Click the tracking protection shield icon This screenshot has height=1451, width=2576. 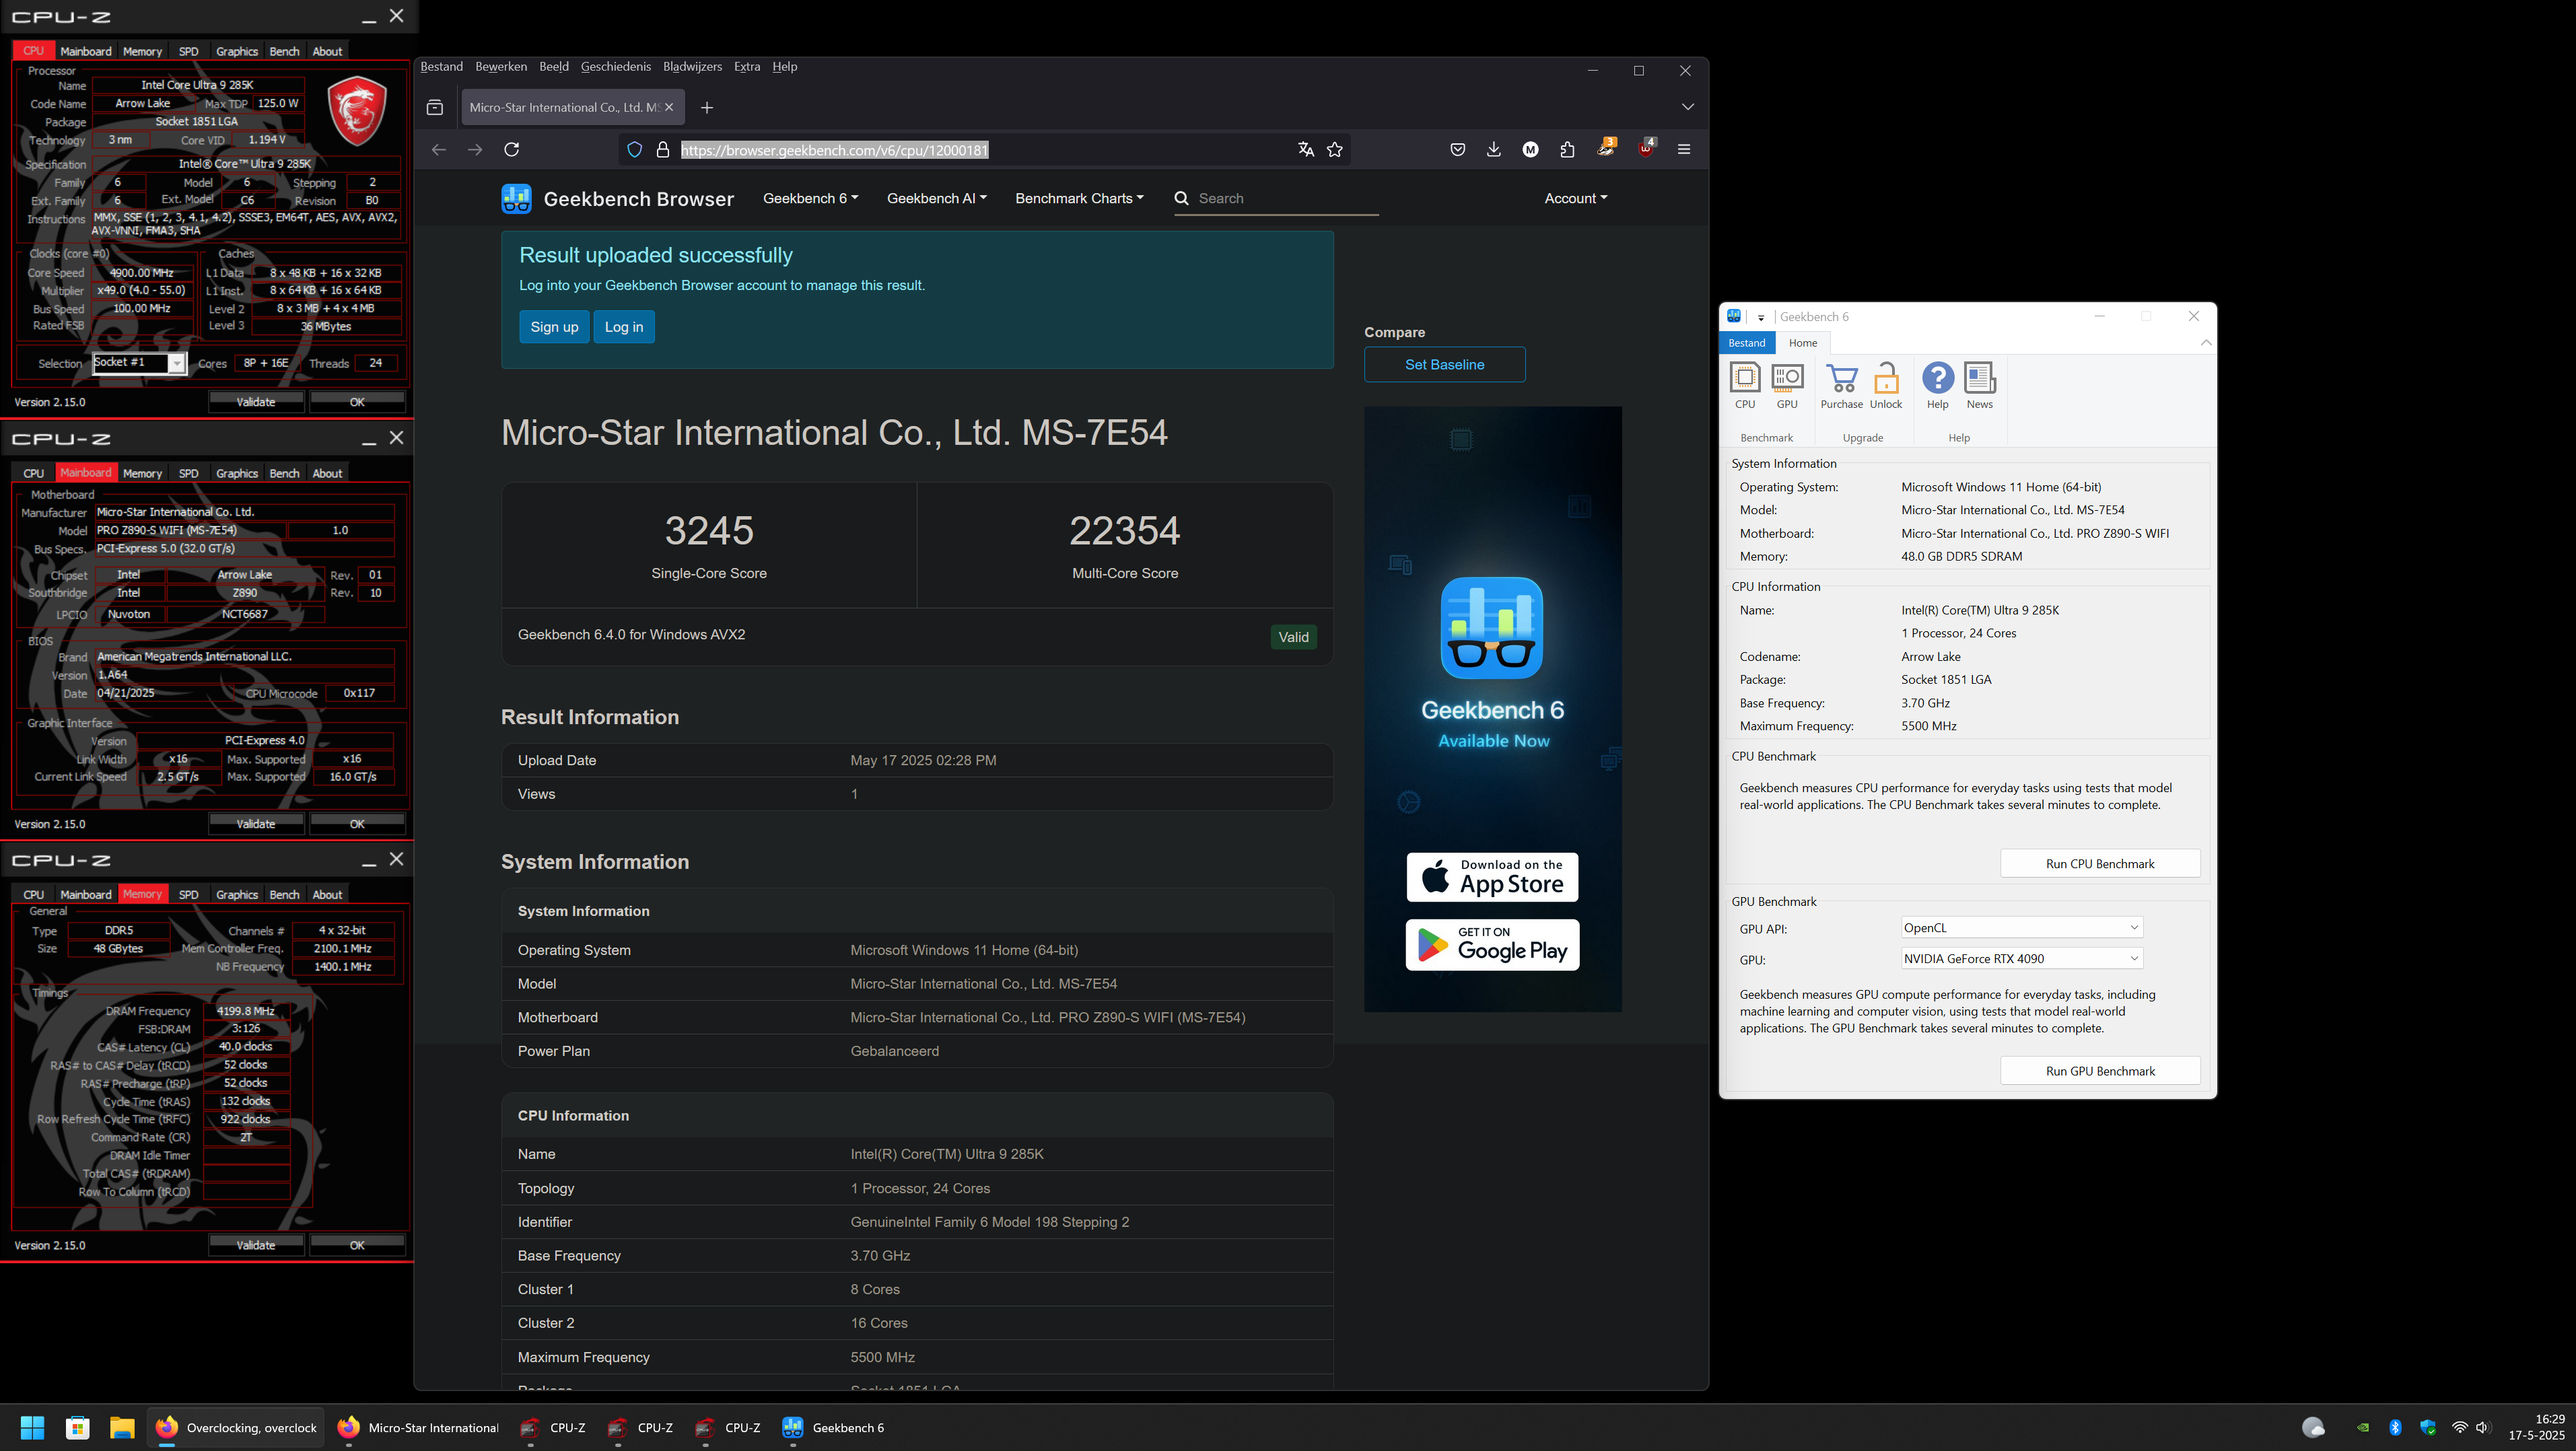click(x=634, y=150)
